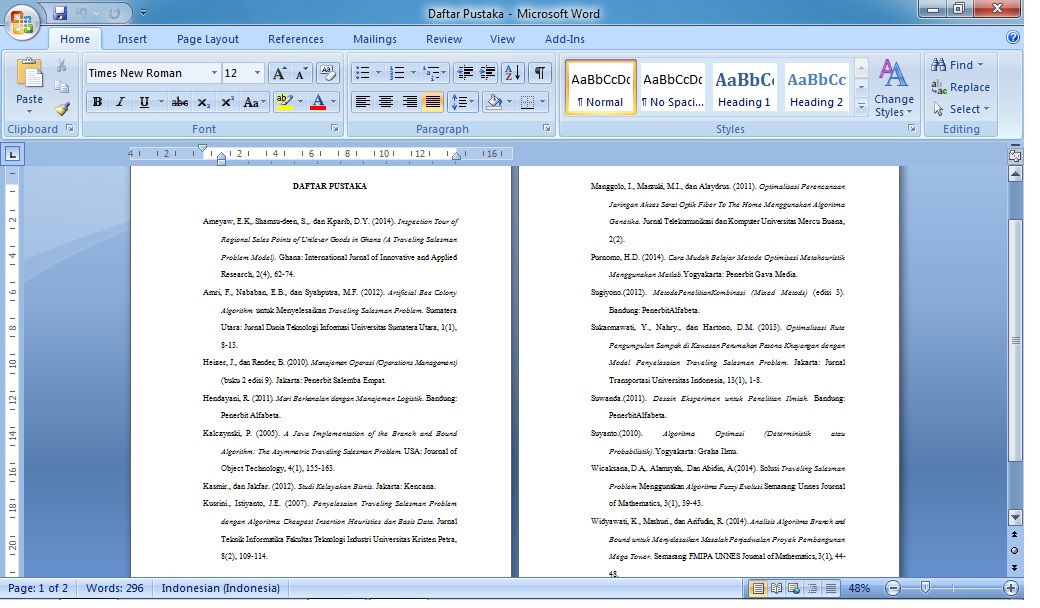Toggle Subscript formatting

click(203, 102)
